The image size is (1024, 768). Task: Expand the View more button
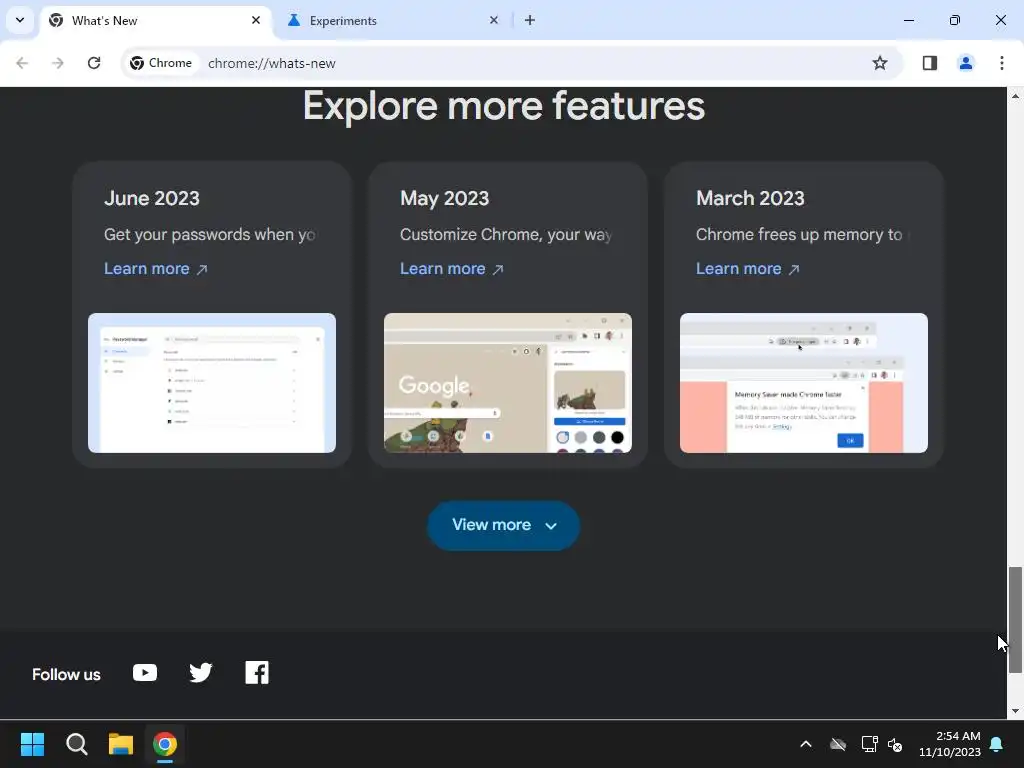pos(504,525)
